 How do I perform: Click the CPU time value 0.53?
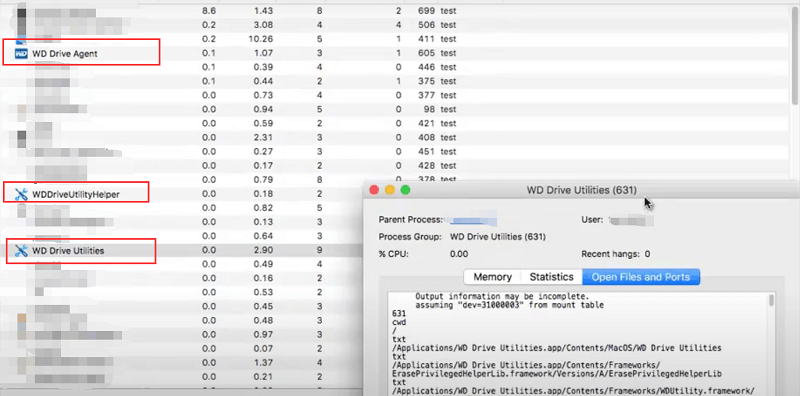(264, 292)
